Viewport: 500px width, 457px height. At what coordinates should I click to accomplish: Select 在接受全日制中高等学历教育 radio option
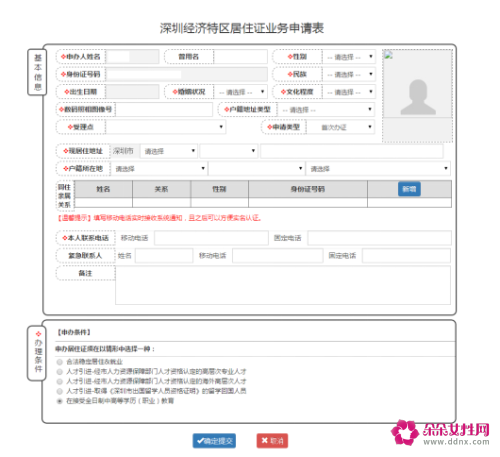[x=60, y=401]
